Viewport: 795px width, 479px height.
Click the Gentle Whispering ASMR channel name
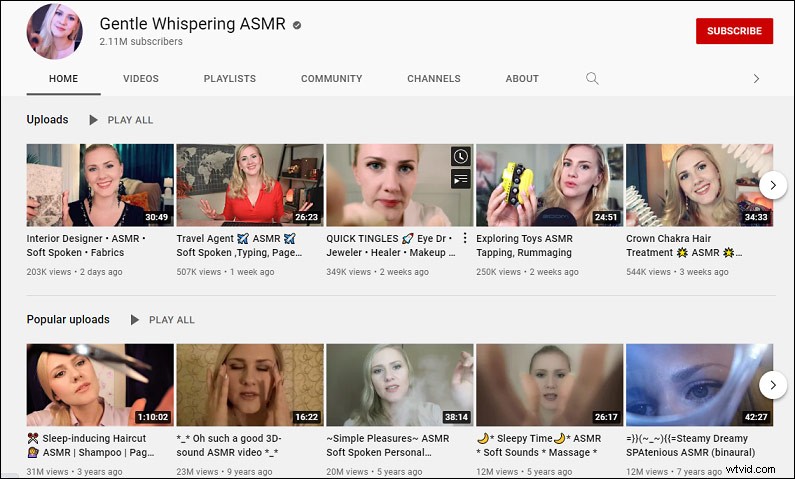point(193,24)
